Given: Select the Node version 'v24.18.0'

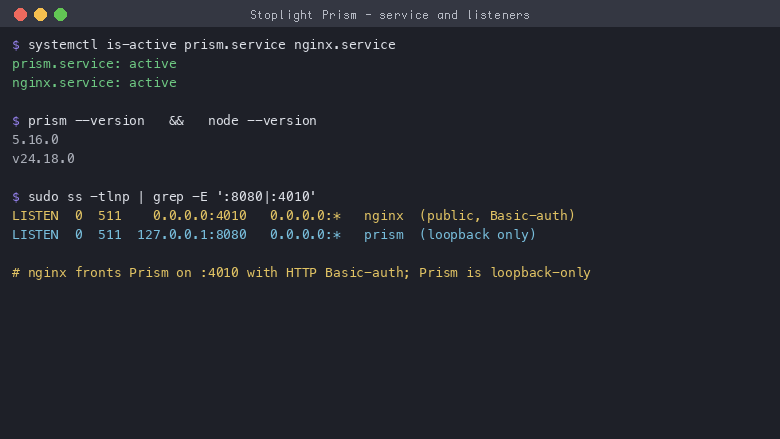Looking at the screenshot, I should [x=43, y=159].
